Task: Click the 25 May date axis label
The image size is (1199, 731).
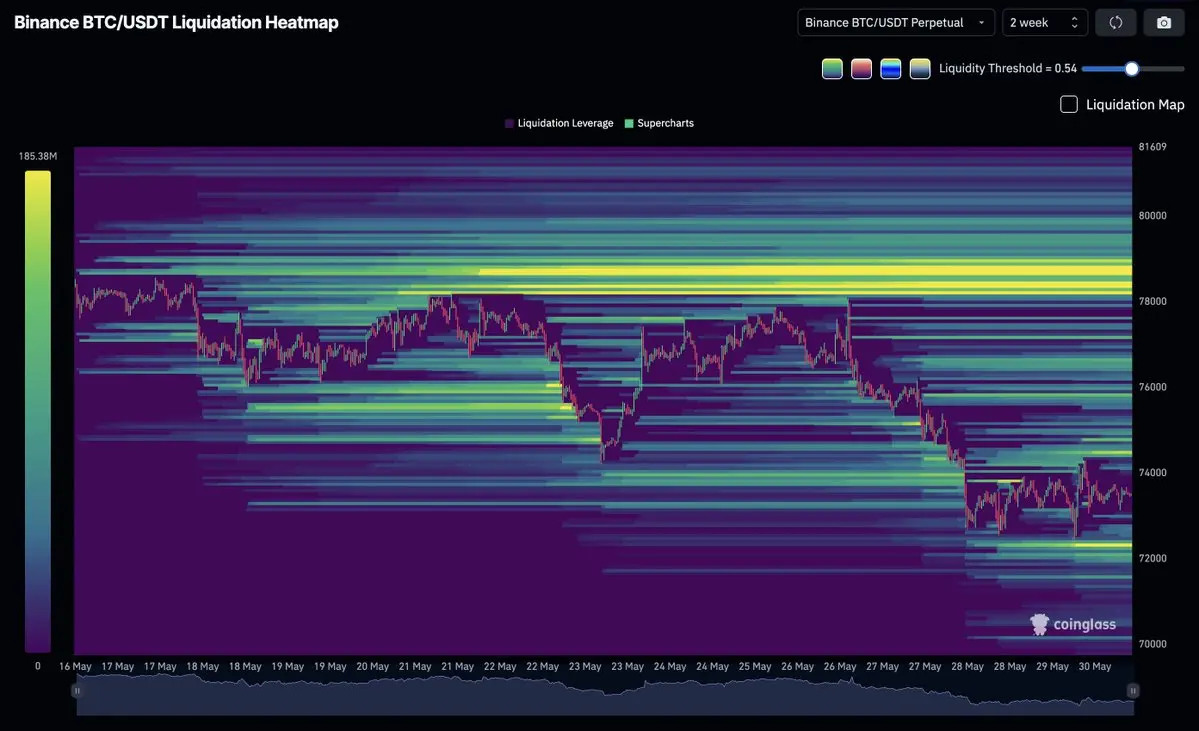Action: [x=755, y=667]
